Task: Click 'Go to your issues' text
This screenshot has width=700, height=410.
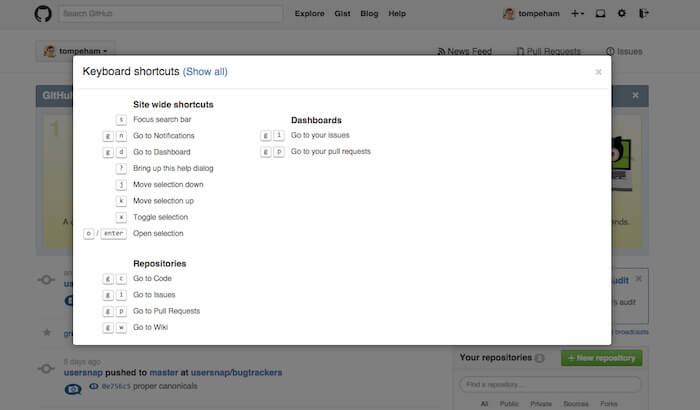Action: tap(320, 135)
